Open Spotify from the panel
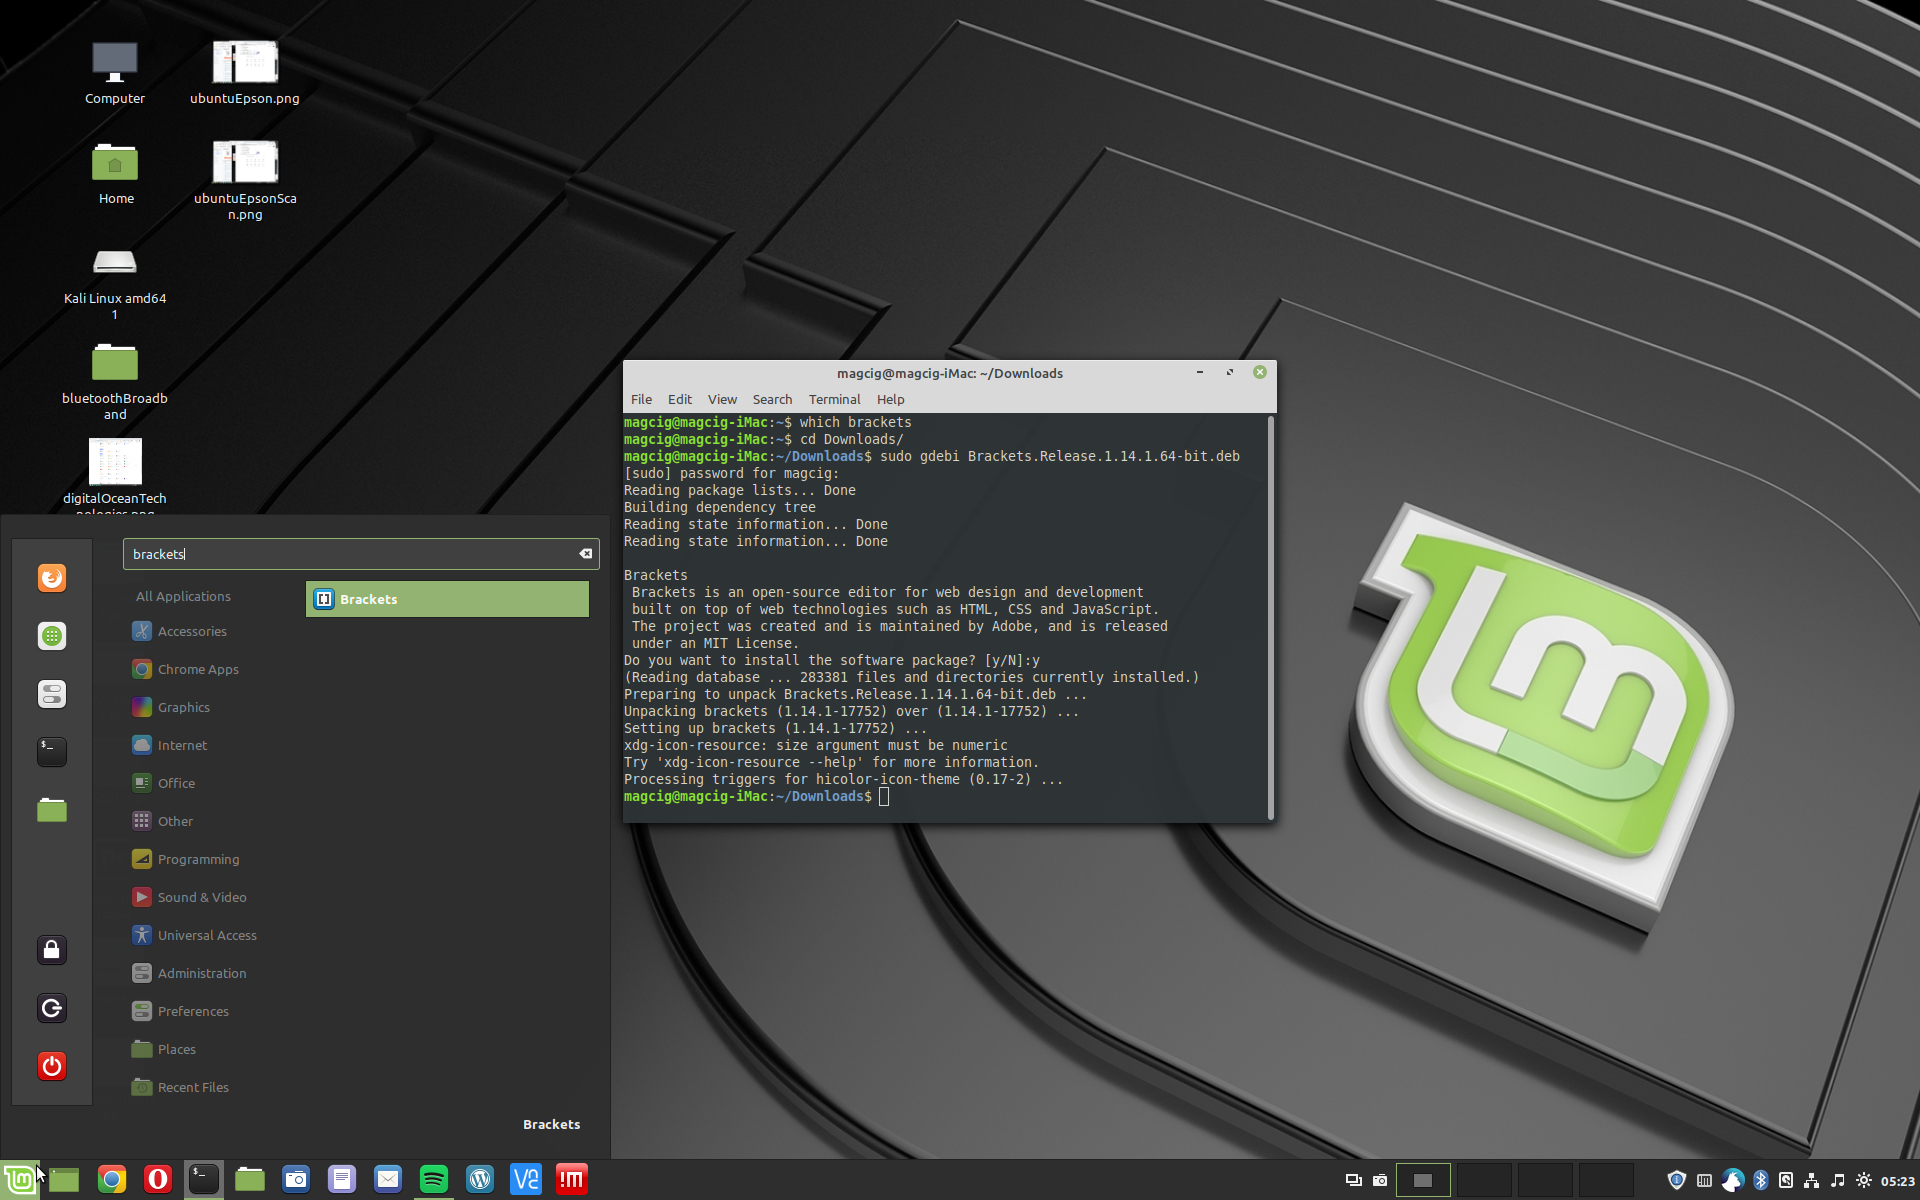Image resolution: width=1920 pixels, height=1200 pixels. pyautogui.click(x=434, y=1180)
